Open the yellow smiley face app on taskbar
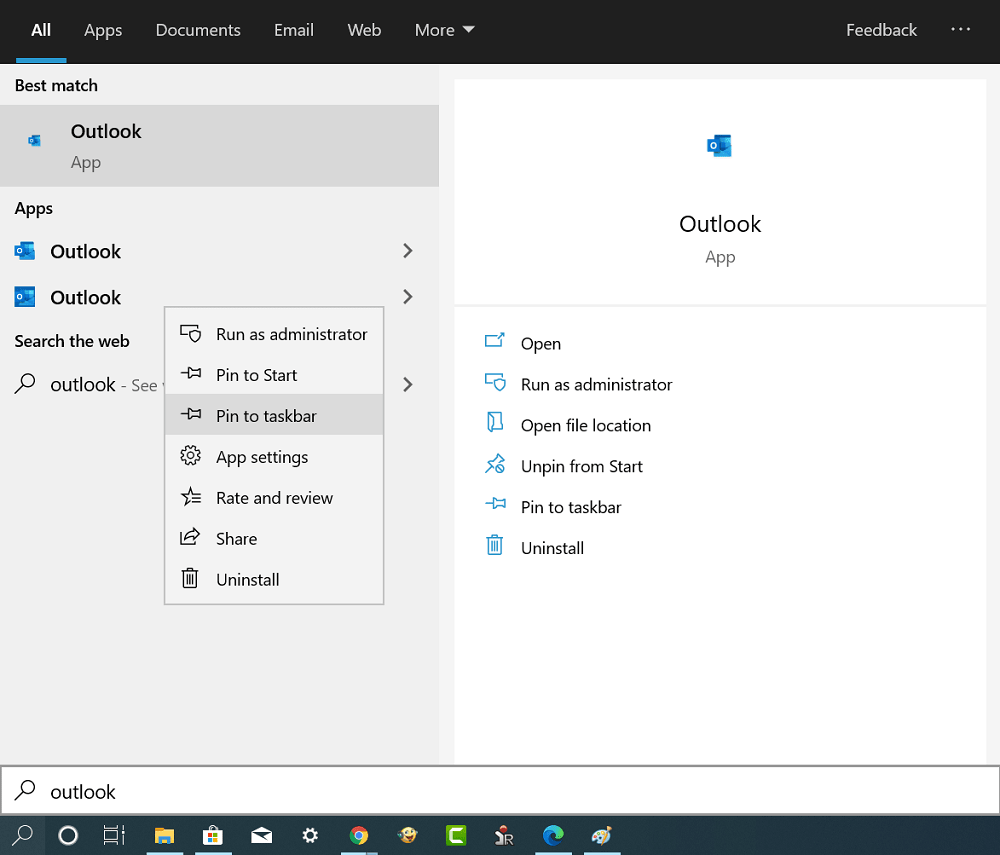This screenshot has width=1000, height=855. pyautogui.click(x=408, y=835)
